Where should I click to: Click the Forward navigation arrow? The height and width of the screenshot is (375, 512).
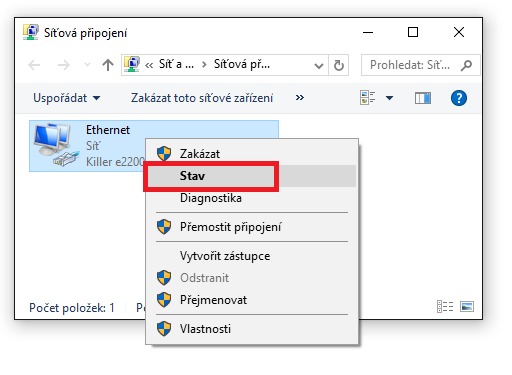click(63, 65)
